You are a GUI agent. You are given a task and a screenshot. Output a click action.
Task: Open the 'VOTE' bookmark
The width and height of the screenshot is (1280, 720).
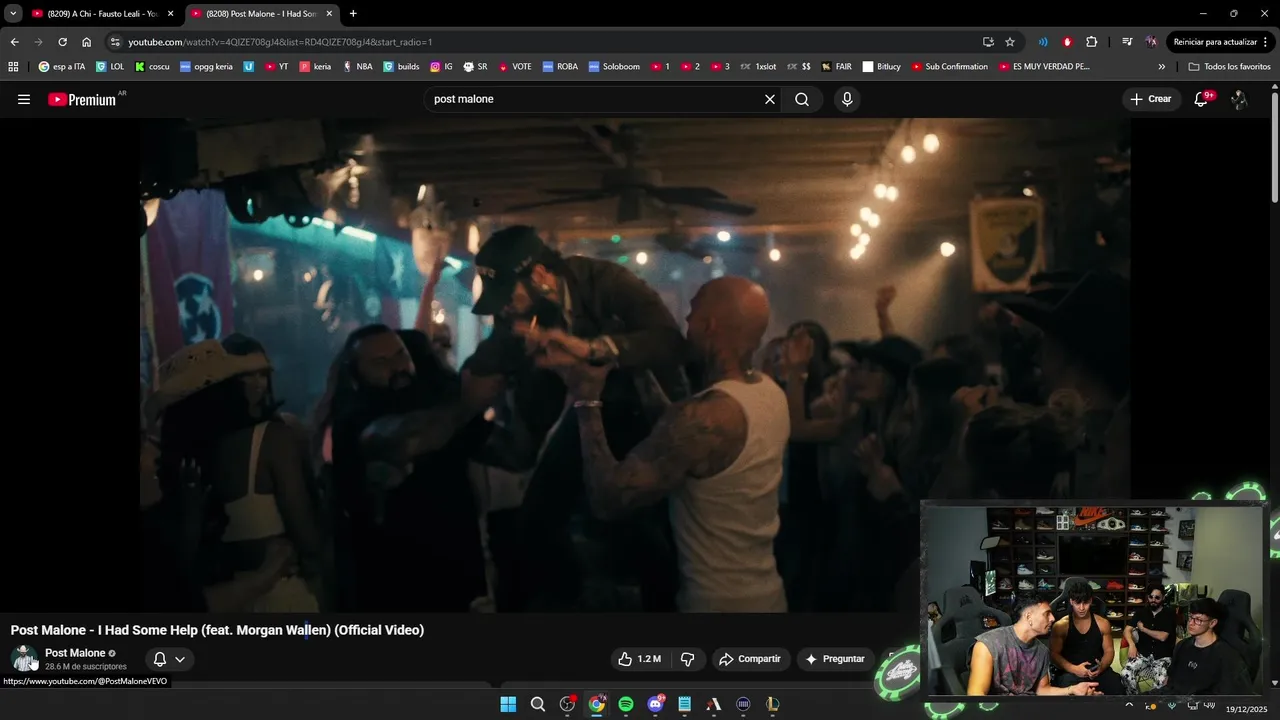[514, 67]
